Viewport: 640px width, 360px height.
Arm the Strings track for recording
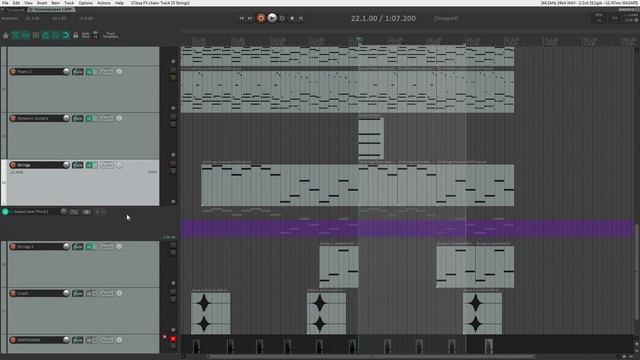(x=13, y=165)
